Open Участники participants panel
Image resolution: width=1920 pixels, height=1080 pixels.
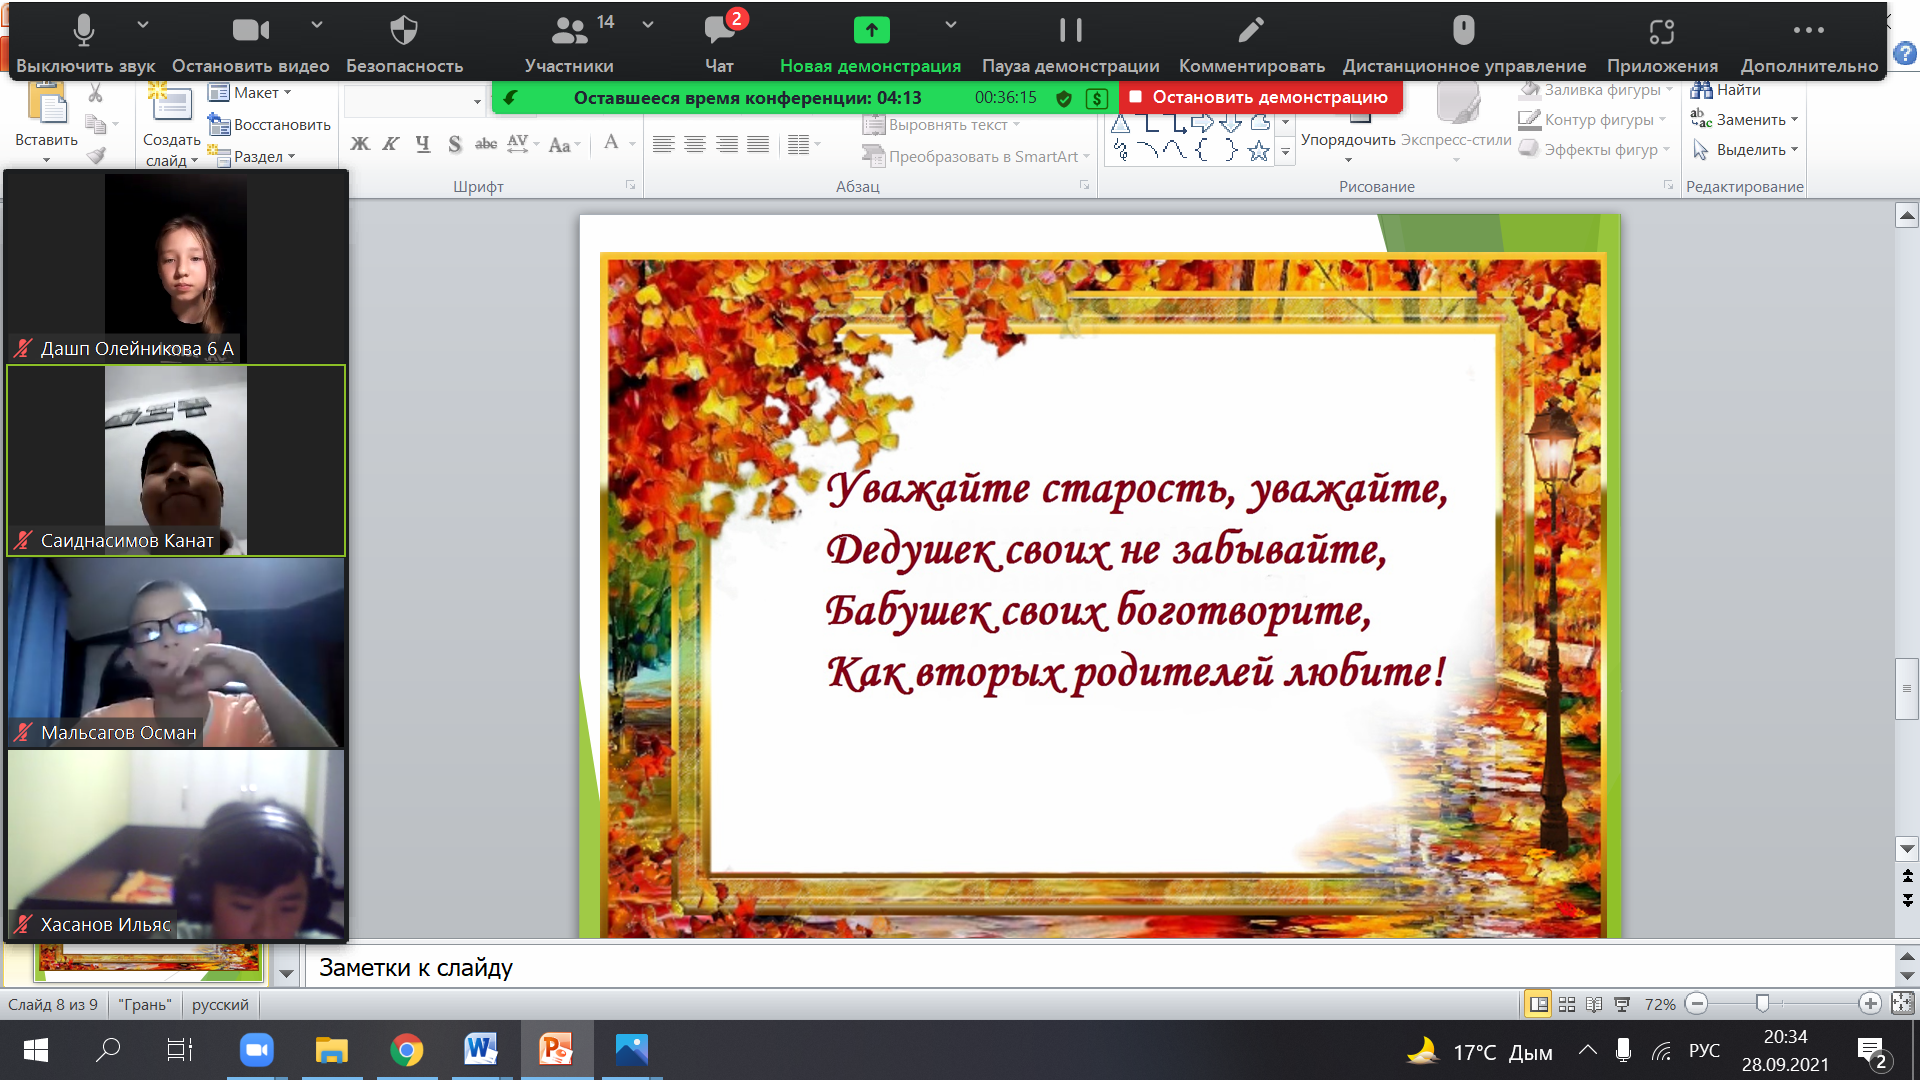[x=570, y=42]
